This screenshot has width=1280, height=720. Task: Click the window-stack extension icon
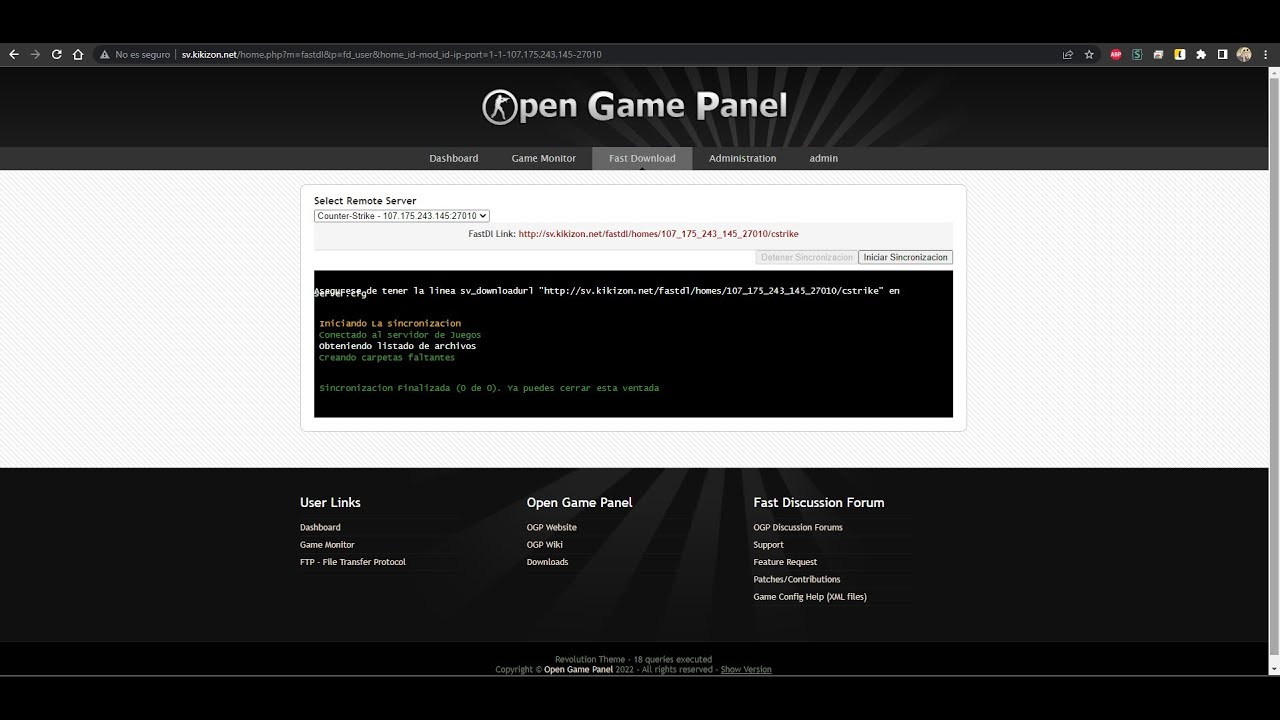(1158, 54)
